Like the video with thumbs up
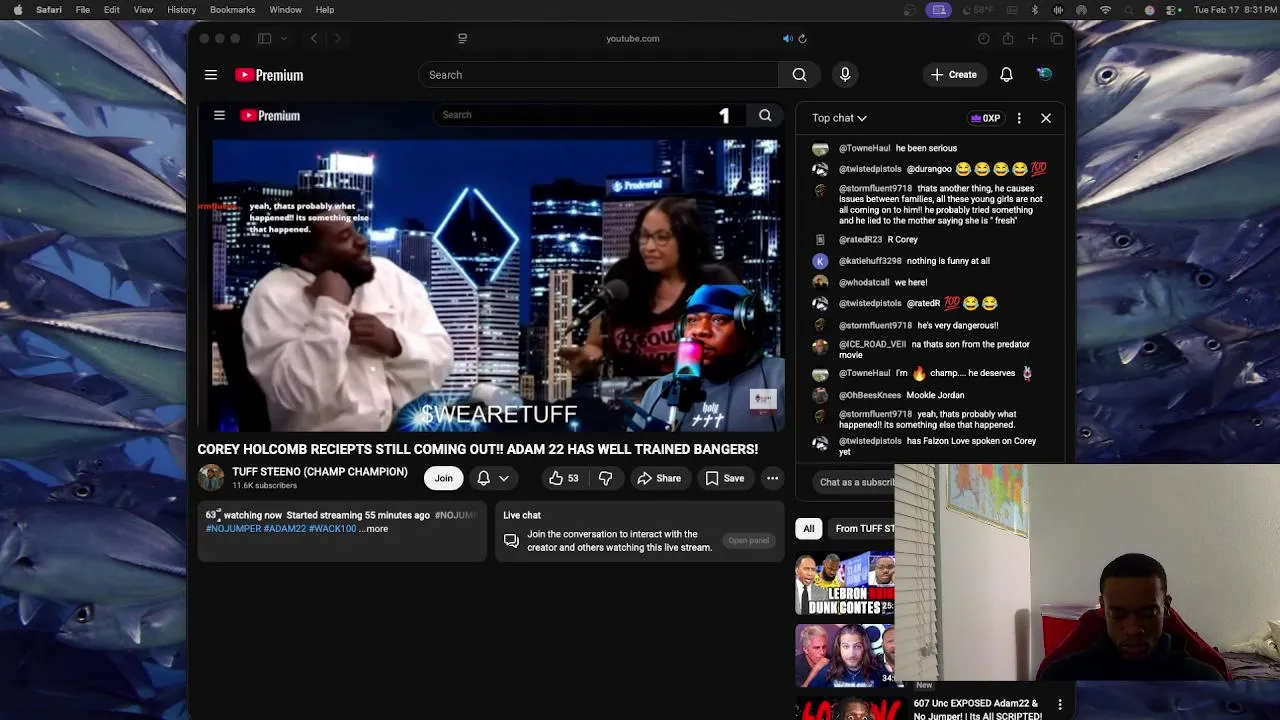The image size is (1280, 720). pos(564,478)
